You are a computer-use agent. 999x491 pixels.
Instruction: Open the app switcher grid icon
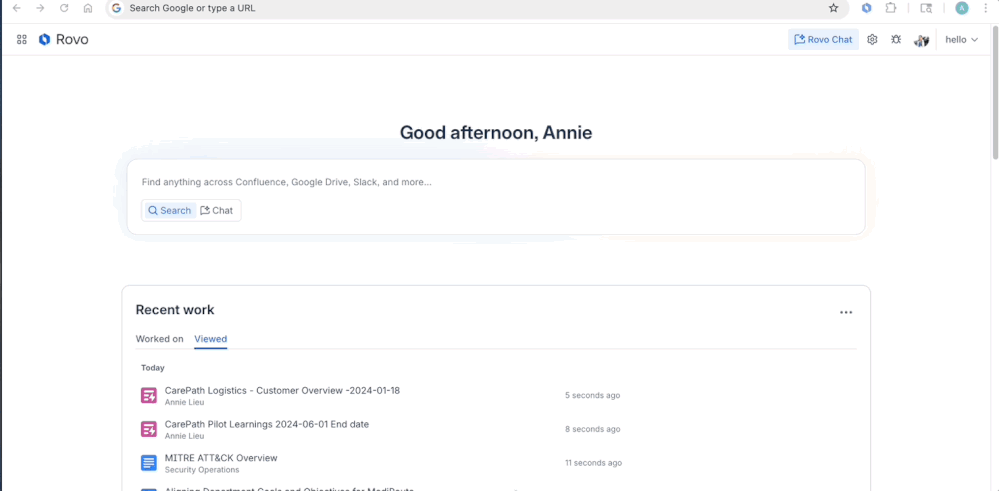(22, 40)
